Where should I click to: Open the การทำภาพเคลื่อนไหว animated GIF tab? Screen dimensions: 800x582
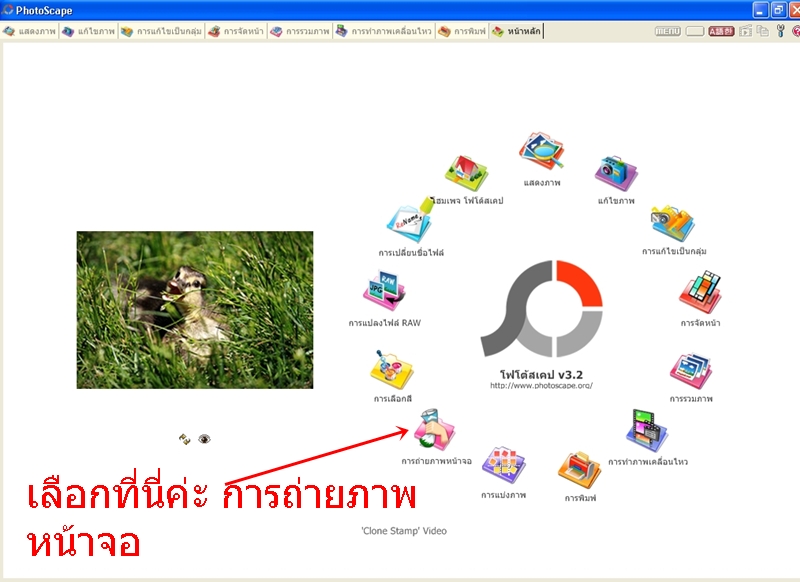point(384,31)
